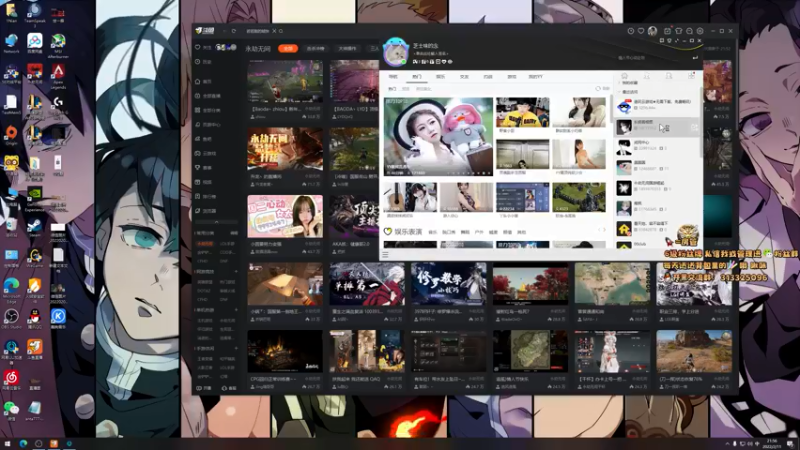Image resolution: width=800 pixels, height=450 pixels.
Task: Open the Huya stream thumbnail with white-haired swordsman
Action: point(367,284)
